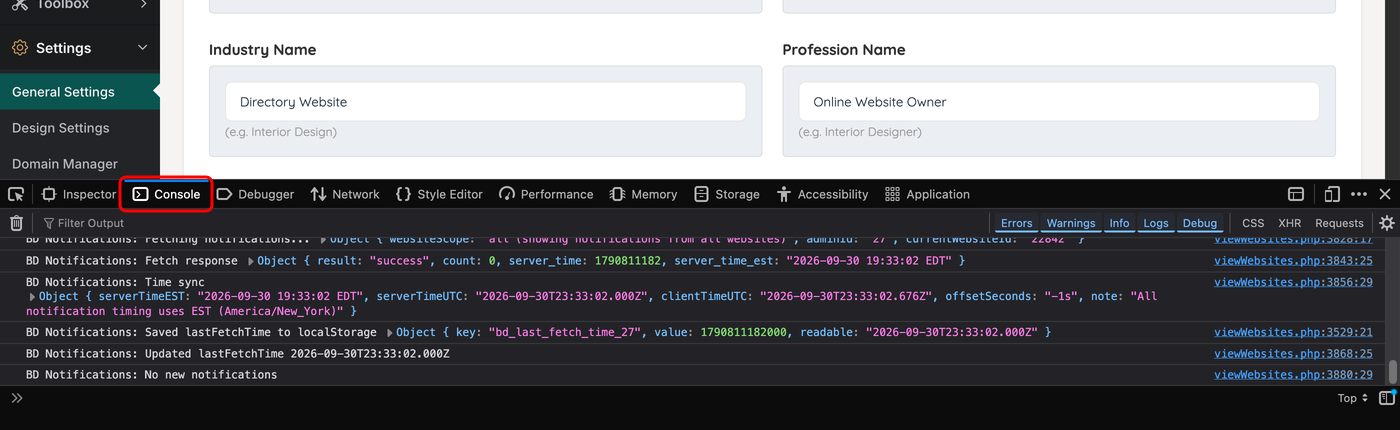
Task: Open source link viewWebsites.php:3868:25
Action: 1293,354
